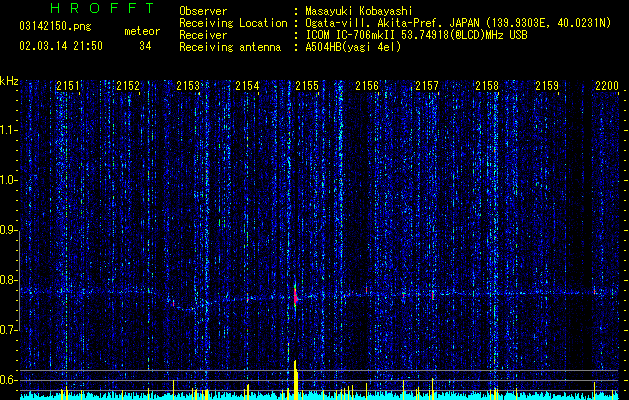The height and width of the screenshot is (400, 629).
Task: Click the 1.1 kHz axis label
Action: point(9,130)
